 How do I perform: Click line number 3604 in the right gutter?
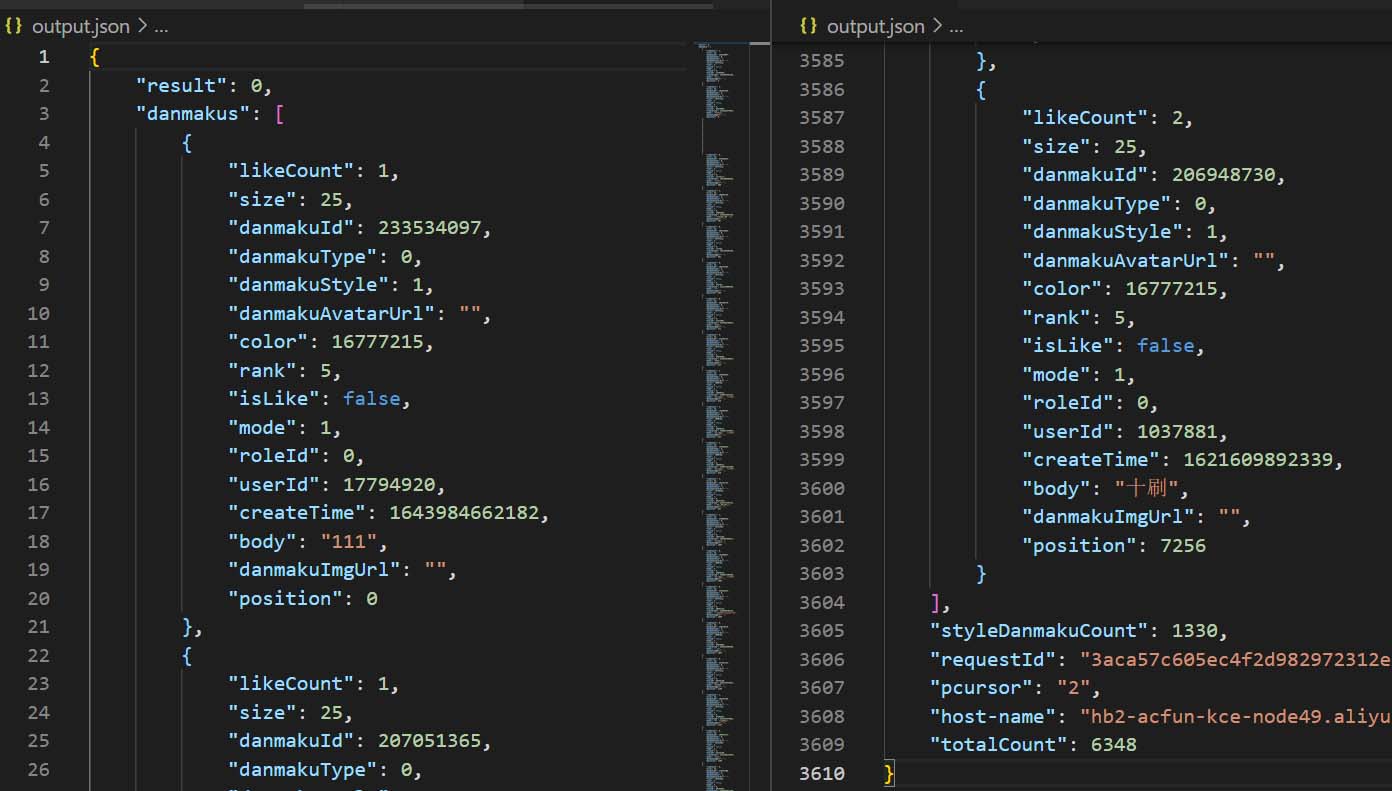[821, 602]
